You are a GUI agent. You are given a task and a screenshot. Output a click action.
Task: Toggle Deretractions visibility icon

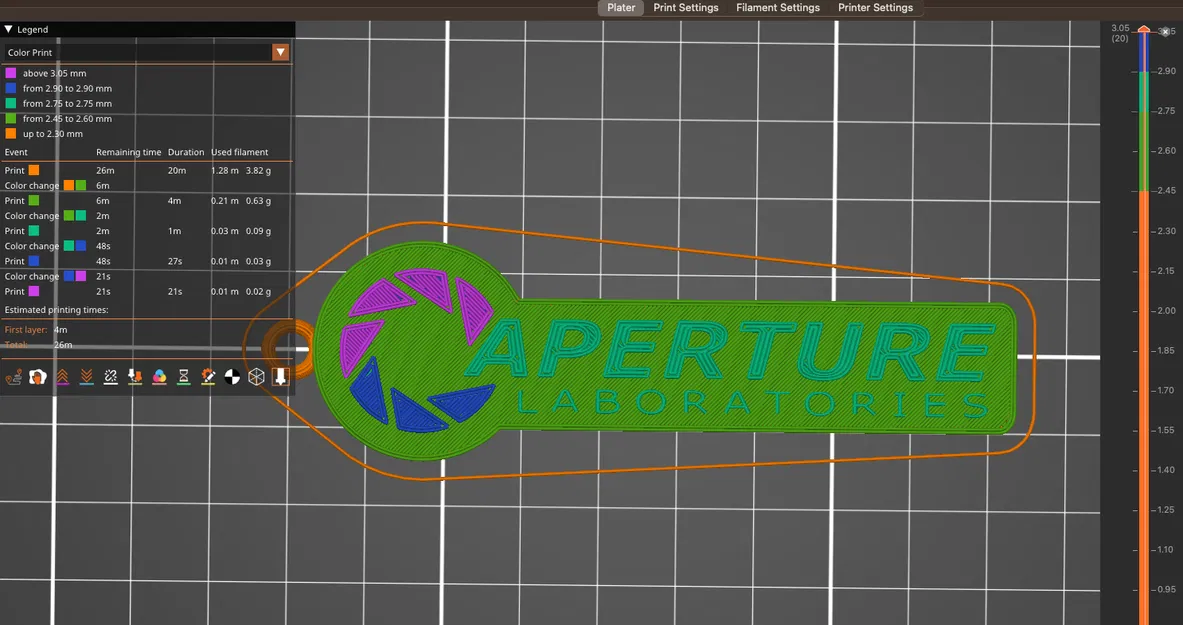87,377
